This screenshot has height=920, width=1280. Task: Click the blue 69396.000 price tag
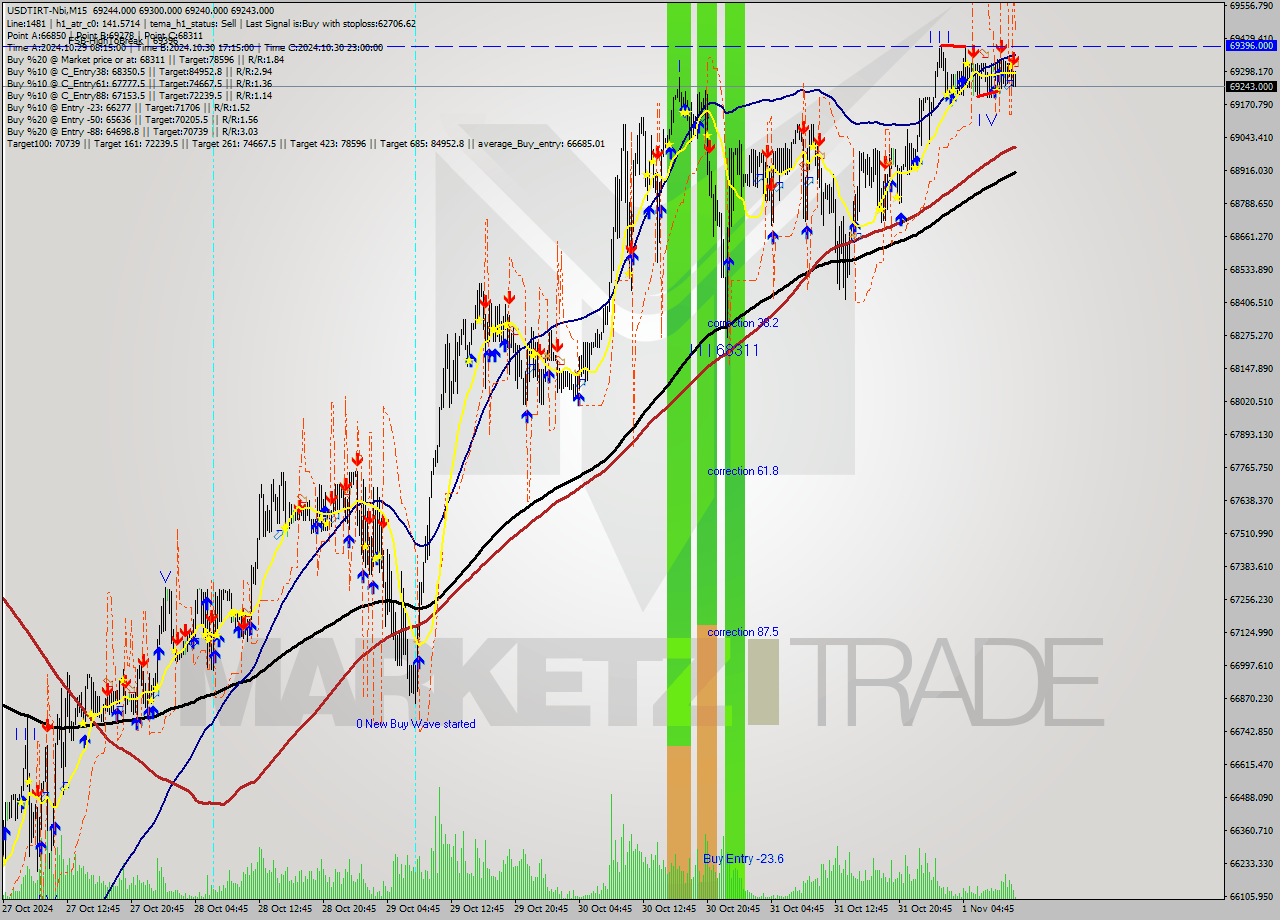[x=1251, y=45]
